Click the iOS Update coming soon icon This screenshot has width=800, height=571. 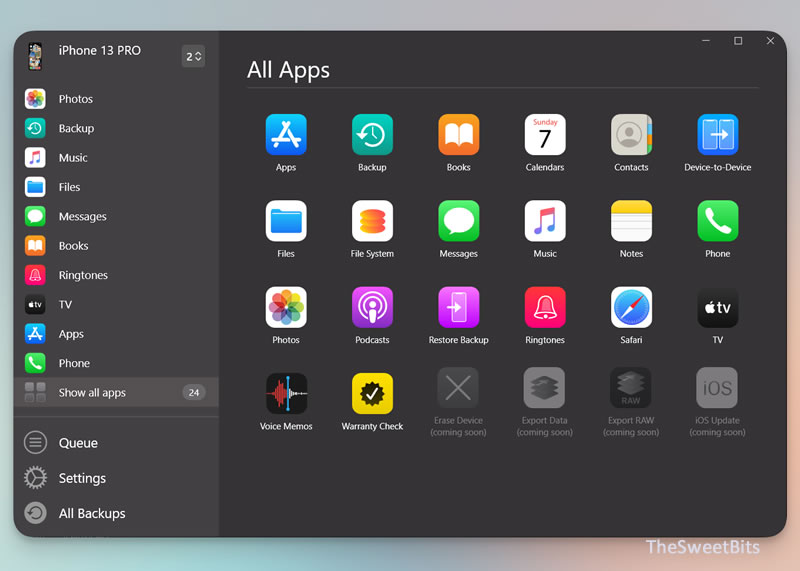[x=717, y=388]
